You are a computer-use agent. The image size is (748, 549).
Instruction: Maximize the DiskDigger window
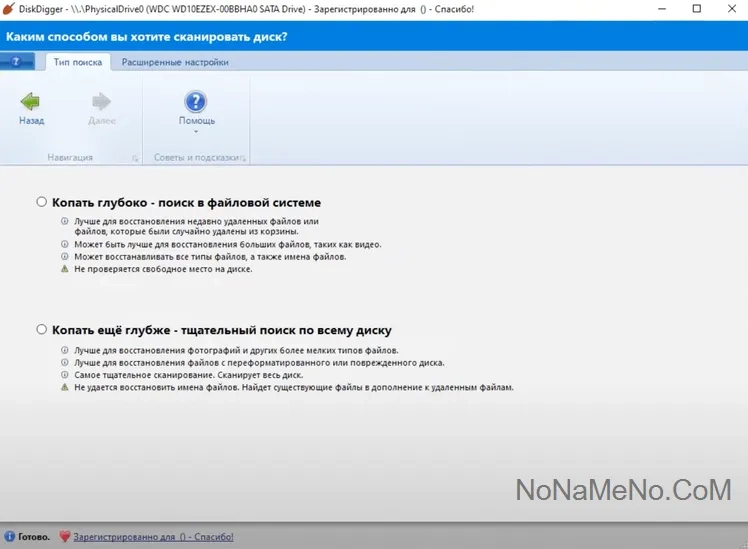point(696,9)
